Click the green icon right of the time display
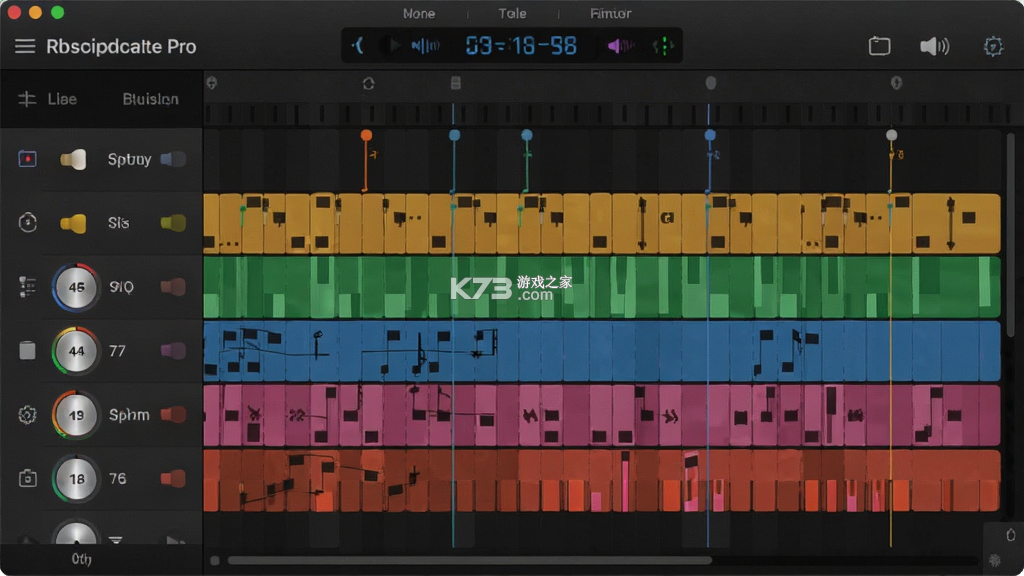Image resolution: width=1024 pixels, height=576 pixels. tap(663, 46)
